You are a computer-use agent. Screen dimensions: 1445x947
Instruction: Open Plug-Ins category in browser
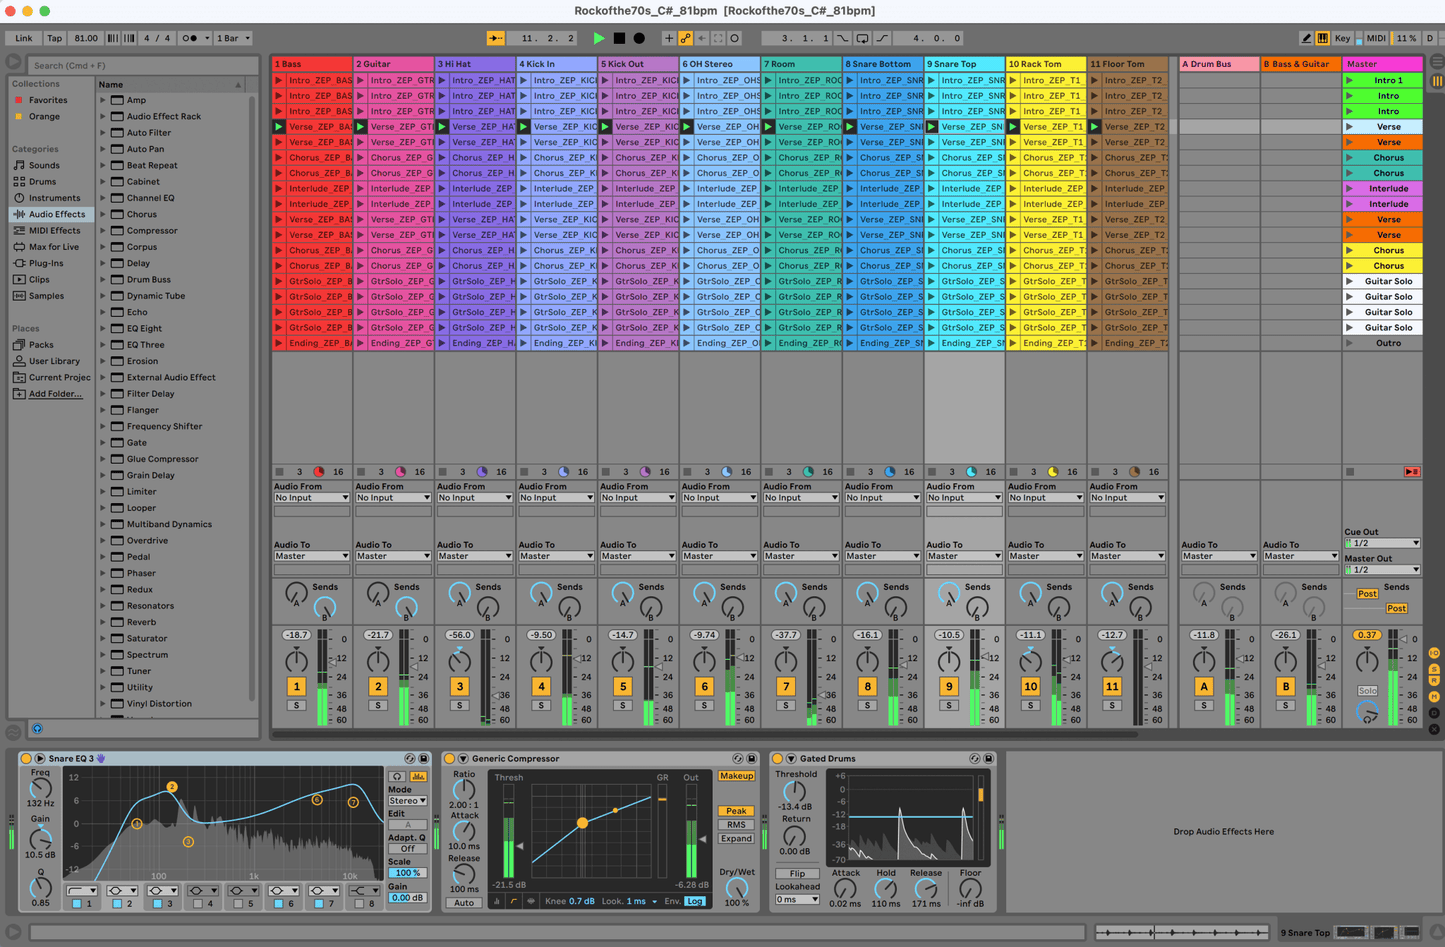coord(45,263)
